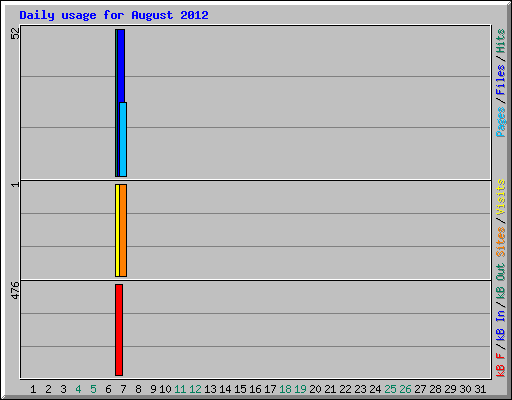This screenshot has width=512, height=400.
Task: Click day 10 on the x-axis
Action: tap(165, 389)
